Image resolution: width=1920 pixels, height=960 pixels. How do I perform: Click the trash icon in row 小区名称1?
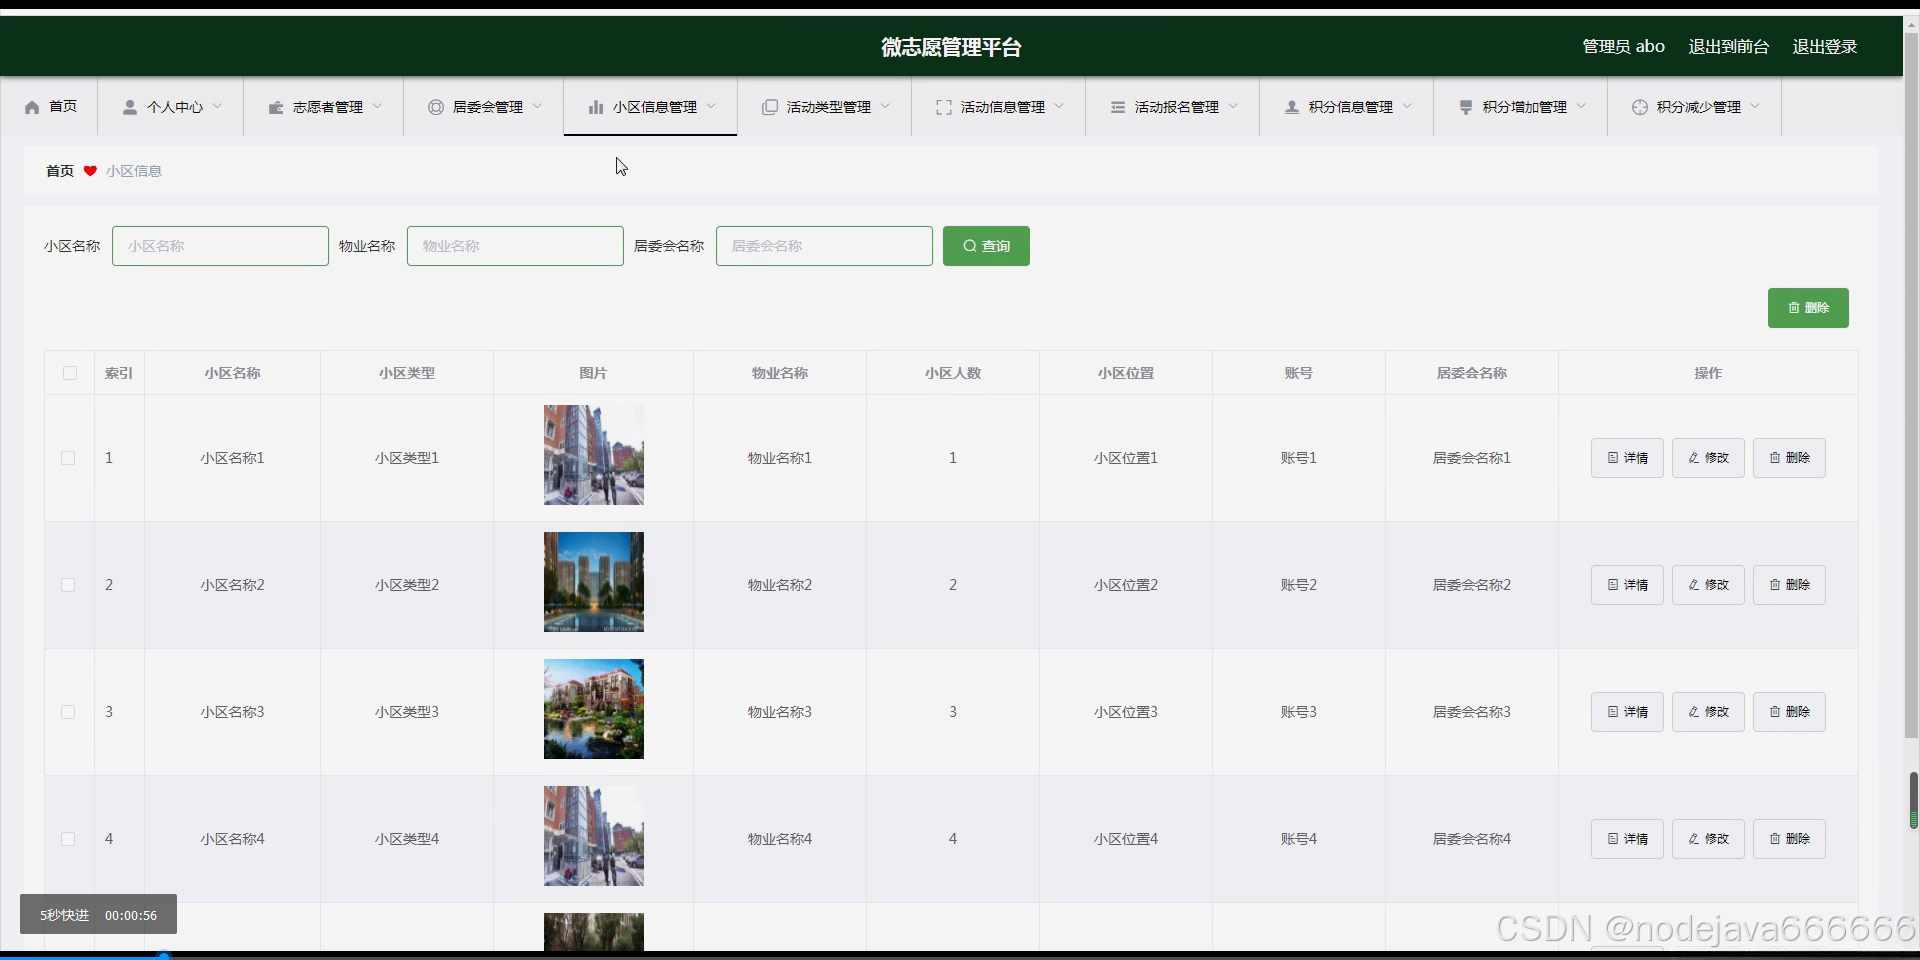pos(1775,458)
